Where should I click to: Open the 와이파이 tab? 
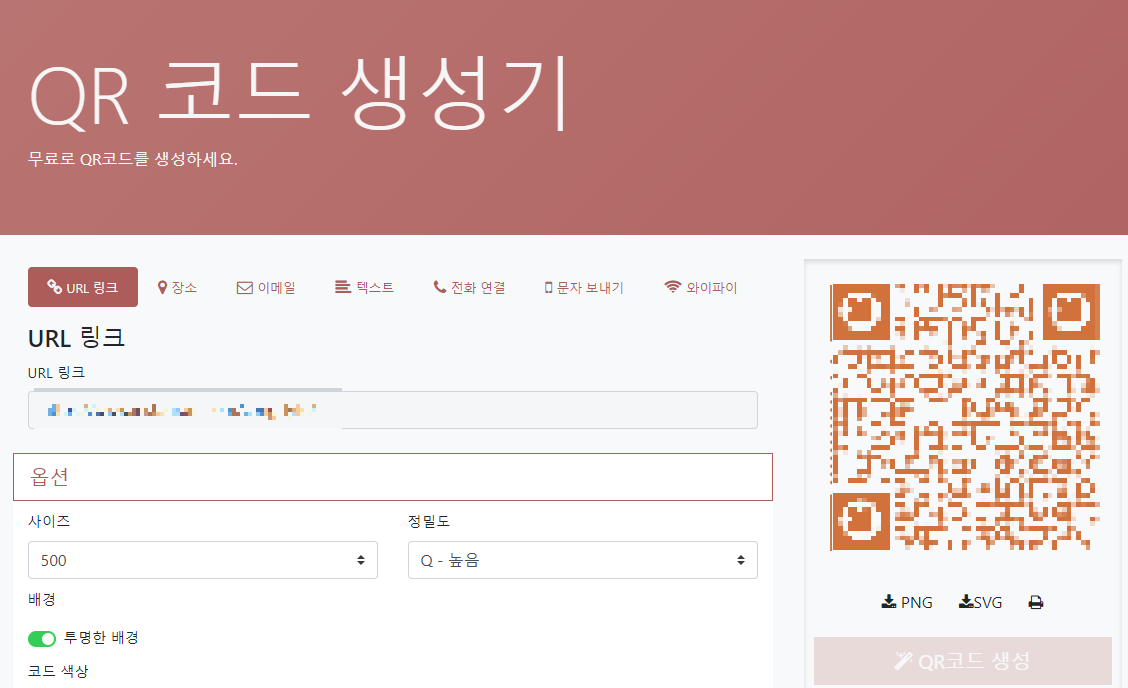coord(701,287)
